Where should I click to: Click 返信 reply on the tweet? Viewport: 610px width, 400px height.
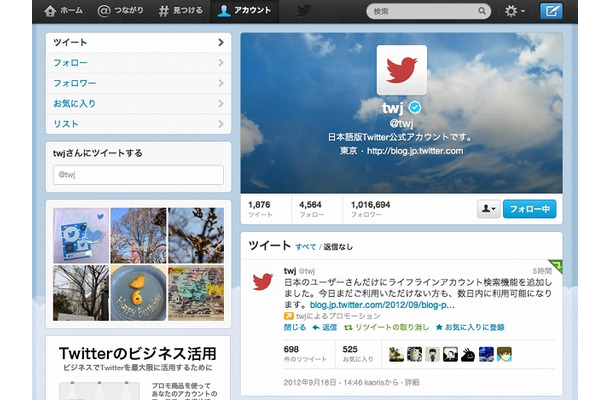[325, 327]
